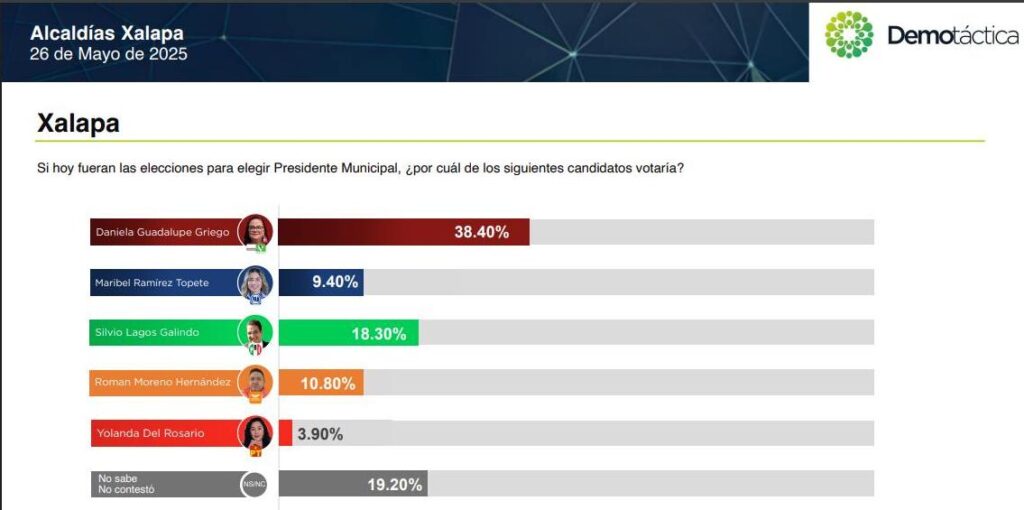
Task: Select Maribel Ramirez Topete's portrait icon
Action: point(255,283)
